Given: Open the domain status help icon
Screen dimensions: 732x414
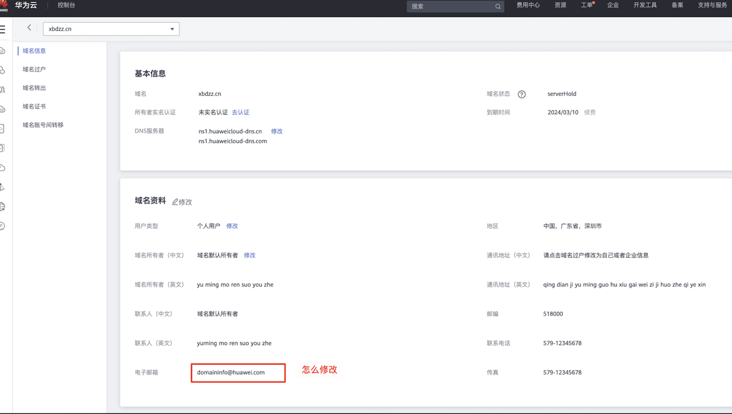Looking at the screenshot, I should coord(521,94).
